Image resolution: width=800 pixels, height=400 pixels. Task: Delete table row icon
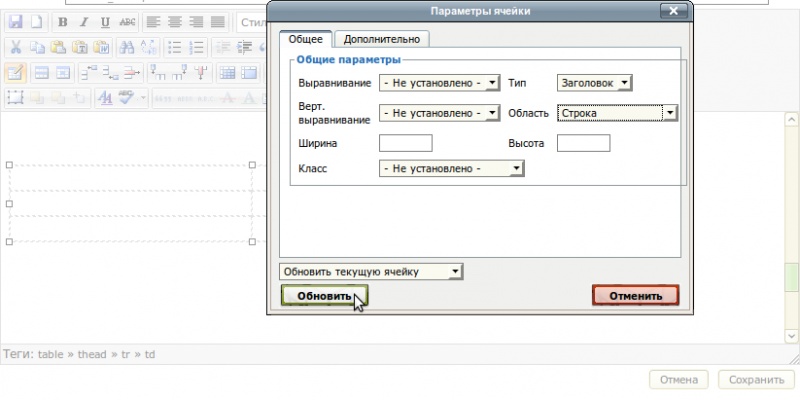click(x=132, y=73)
